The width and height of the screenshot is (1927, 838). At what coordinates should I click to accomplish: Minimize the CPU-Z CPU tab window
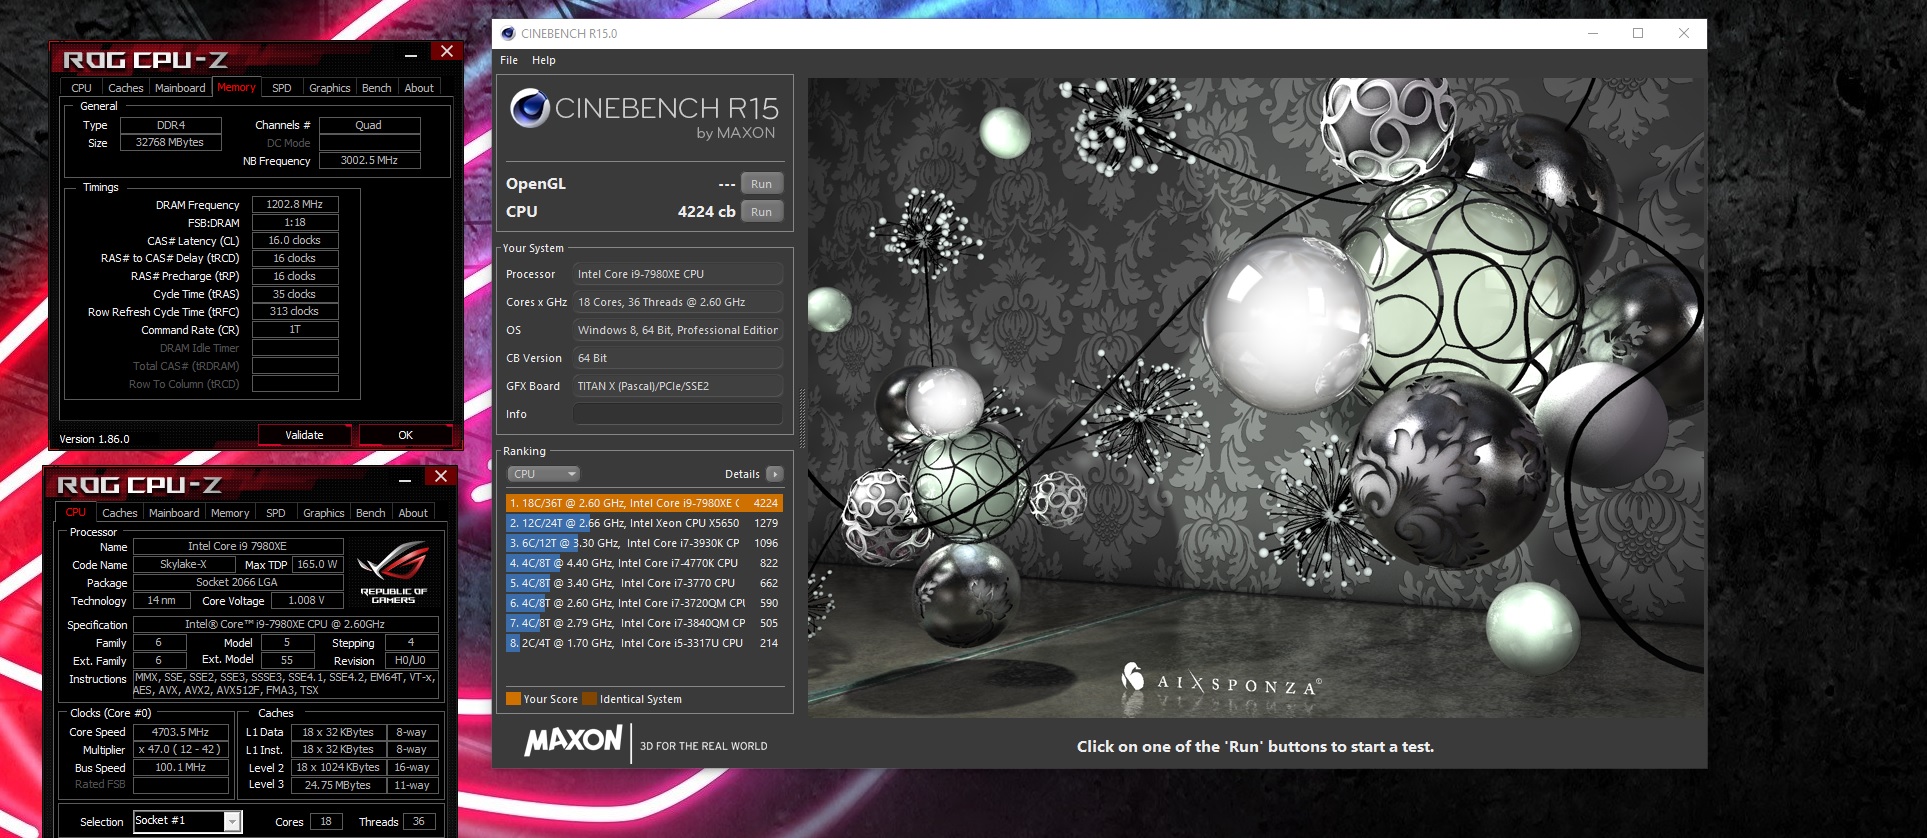click(405, 480)
